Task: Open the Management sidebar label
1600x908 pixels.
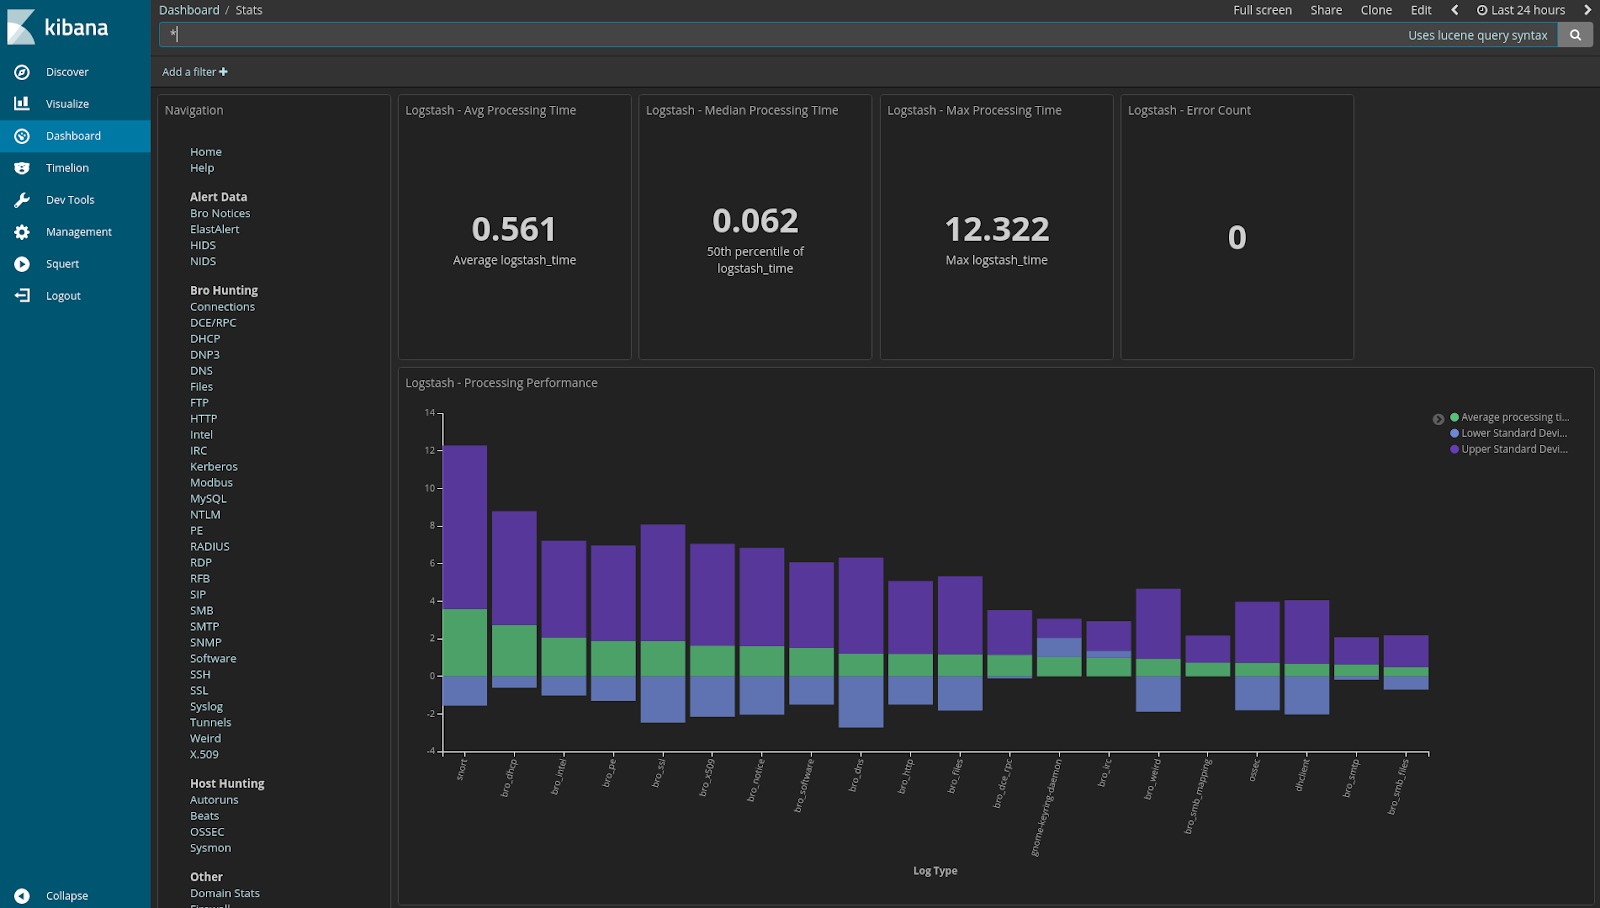Action: (79, 232)
